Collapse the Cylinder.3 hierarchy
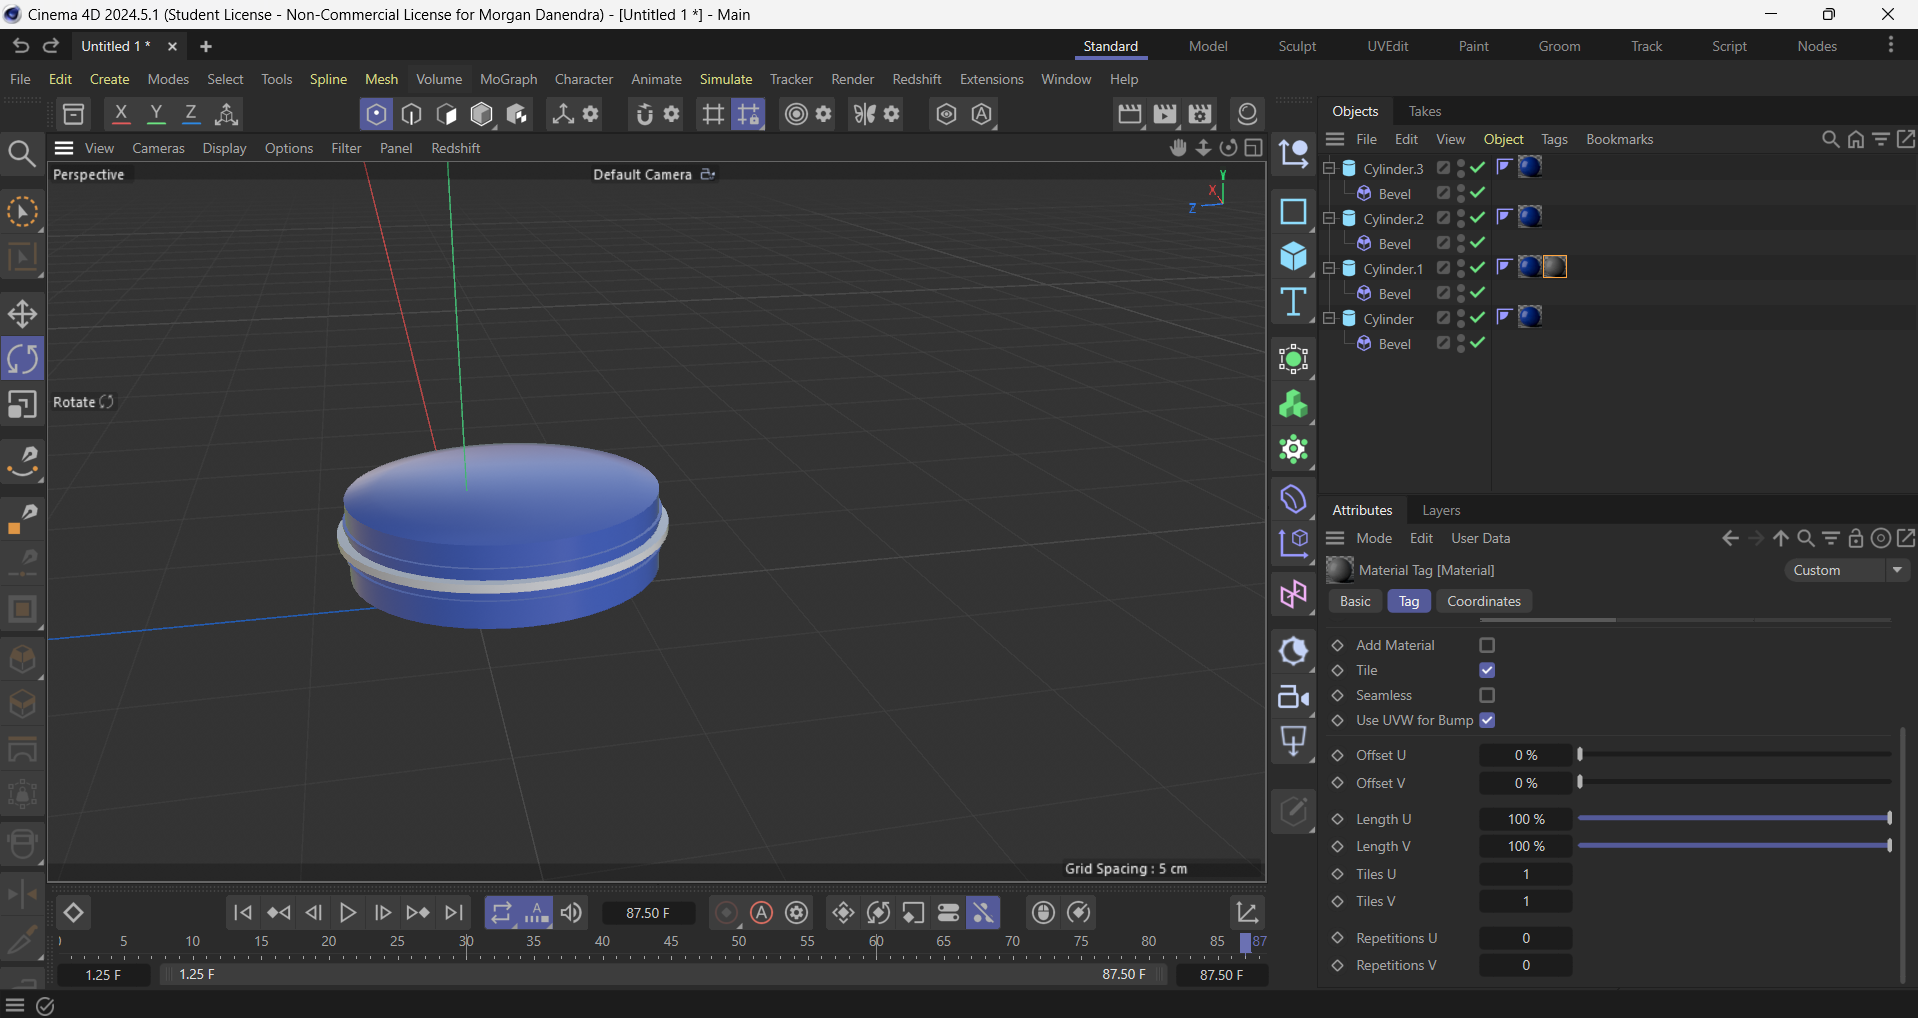Viewport: 1918px width, 1018px height. coord(1329,168)
